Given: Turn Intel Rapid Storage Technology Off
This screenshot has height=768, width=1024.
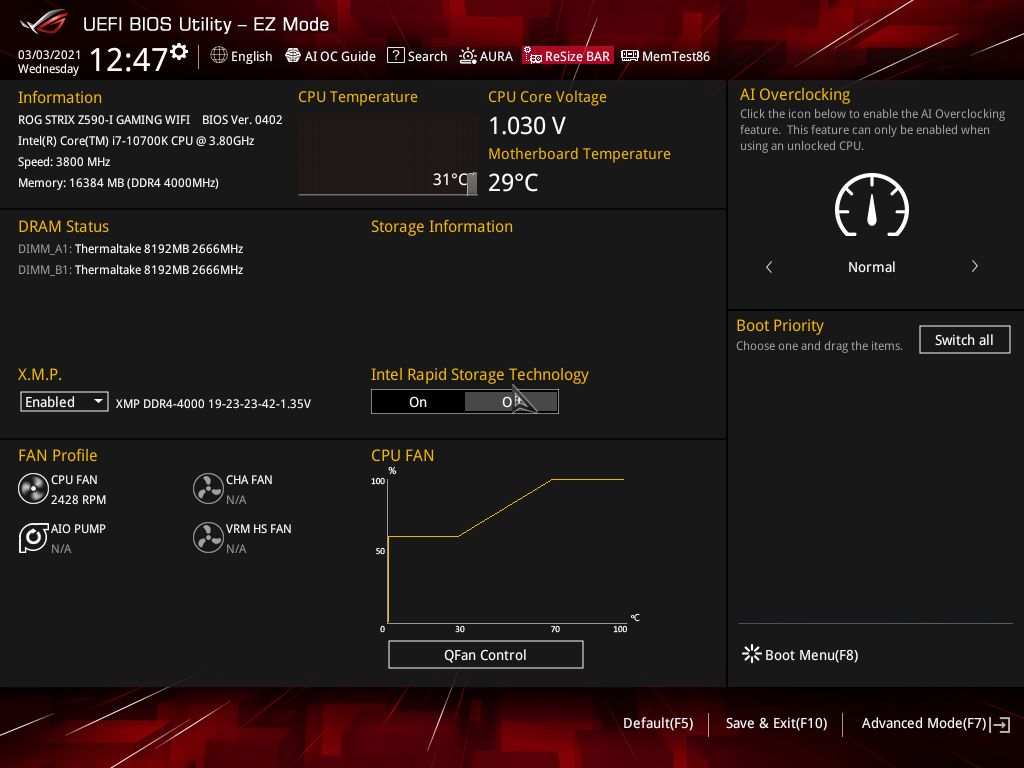Looking at the screenshot, I should (x=511, y=402).
